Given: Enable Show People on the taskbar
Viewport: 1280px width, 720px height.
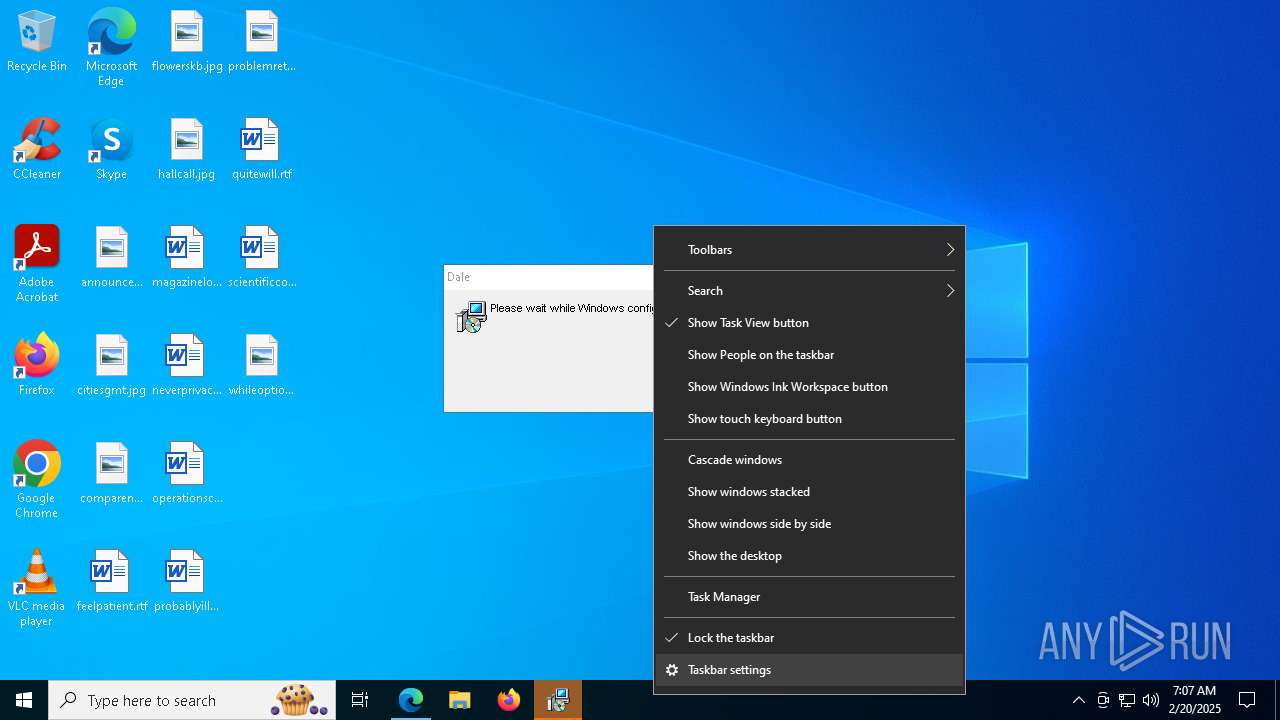Looking at the screenshot, I should [x=809, y=355].
